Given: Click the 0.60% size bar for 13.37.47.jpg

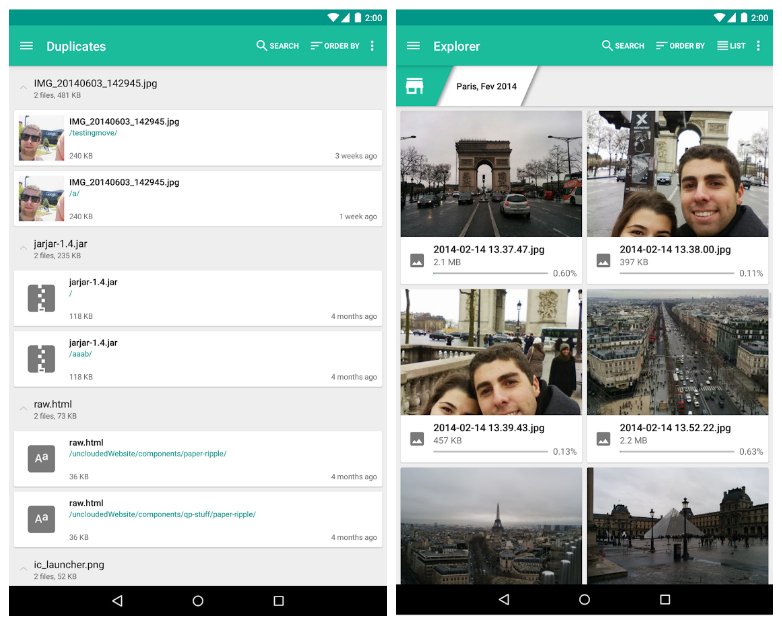Looking at the screenshot, I should point(490,273).
